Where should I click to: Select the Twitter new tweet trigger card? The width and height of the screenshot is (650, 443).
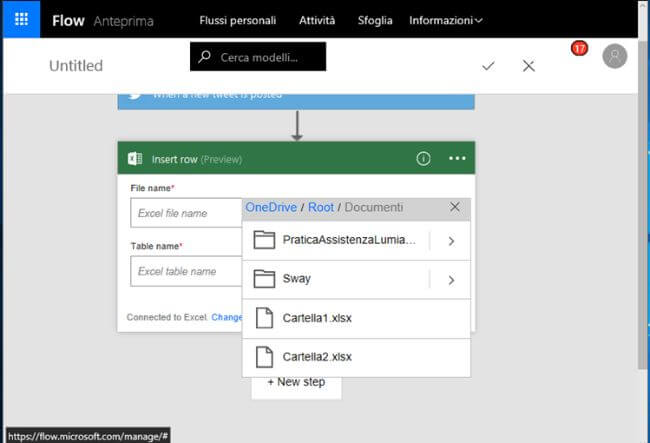point(296,102)
